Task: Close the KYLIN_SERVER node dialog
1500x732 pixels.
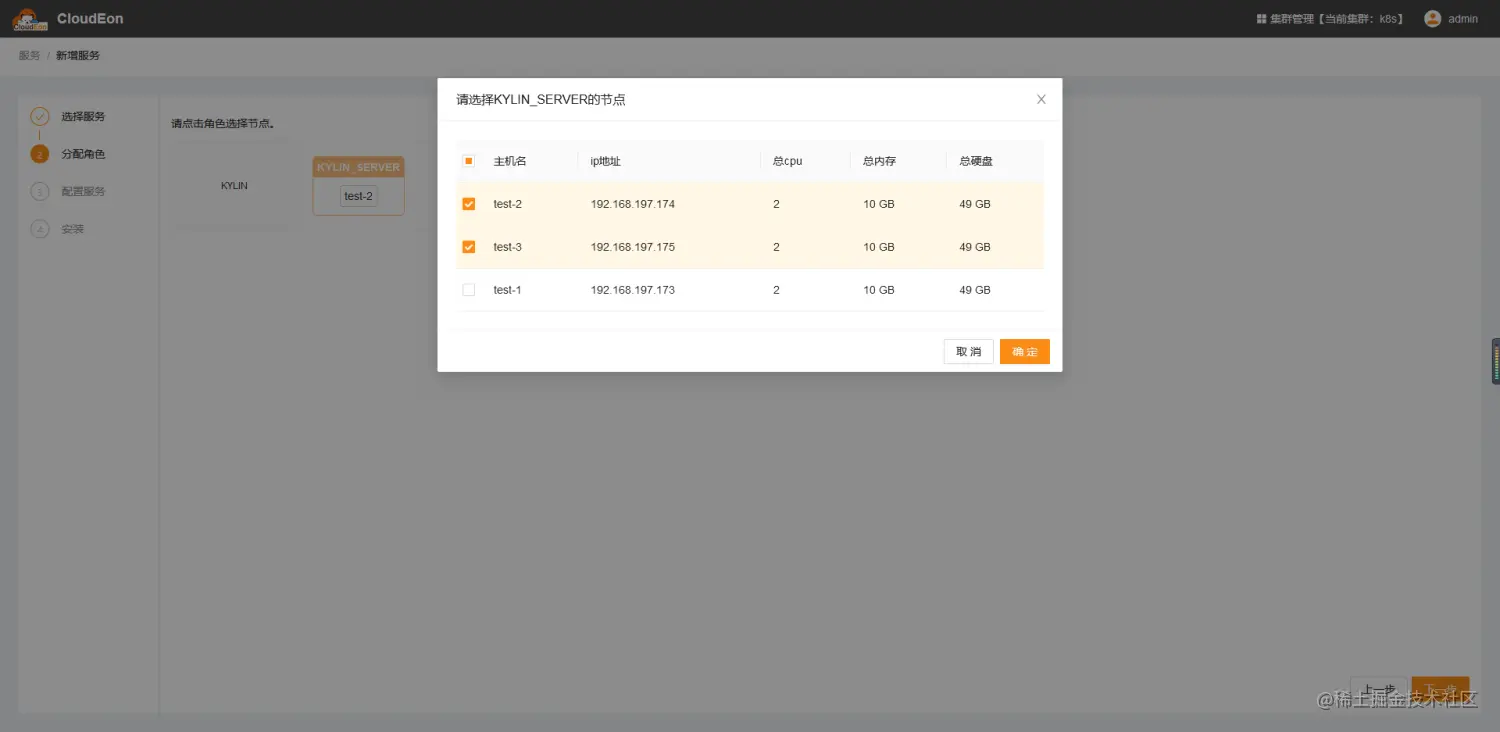Action: coord(1041,99)
